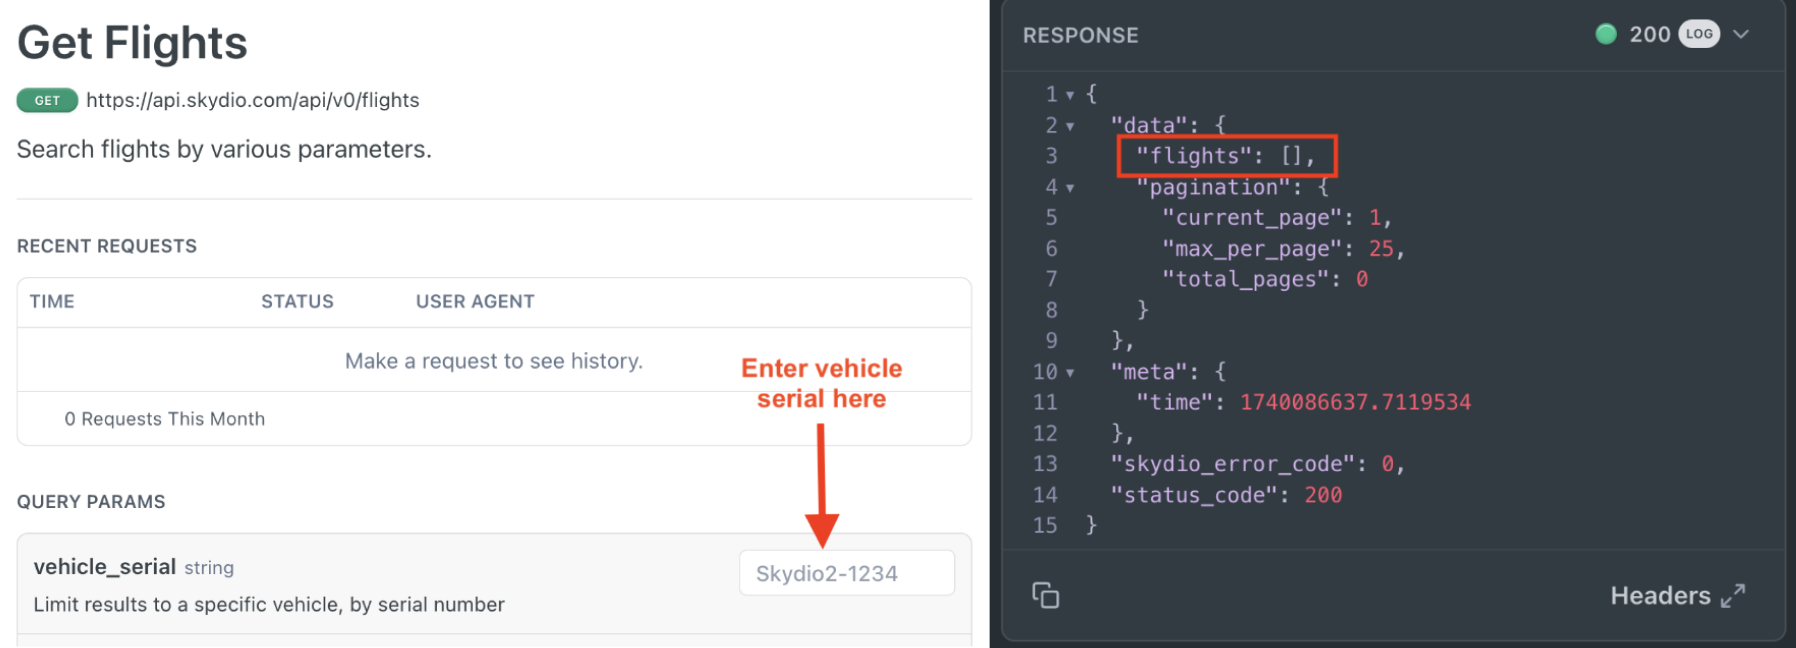This screenshot has width=1796, height=648.
Task: Click the Get Flights heading
Action: point(132,43)
